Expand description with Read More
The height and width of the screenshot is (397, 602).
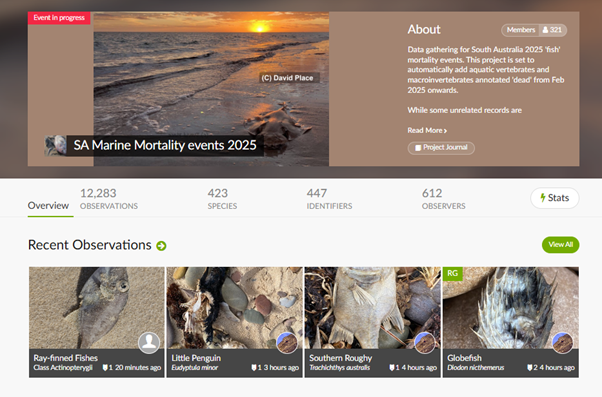[x=427, y=131]
